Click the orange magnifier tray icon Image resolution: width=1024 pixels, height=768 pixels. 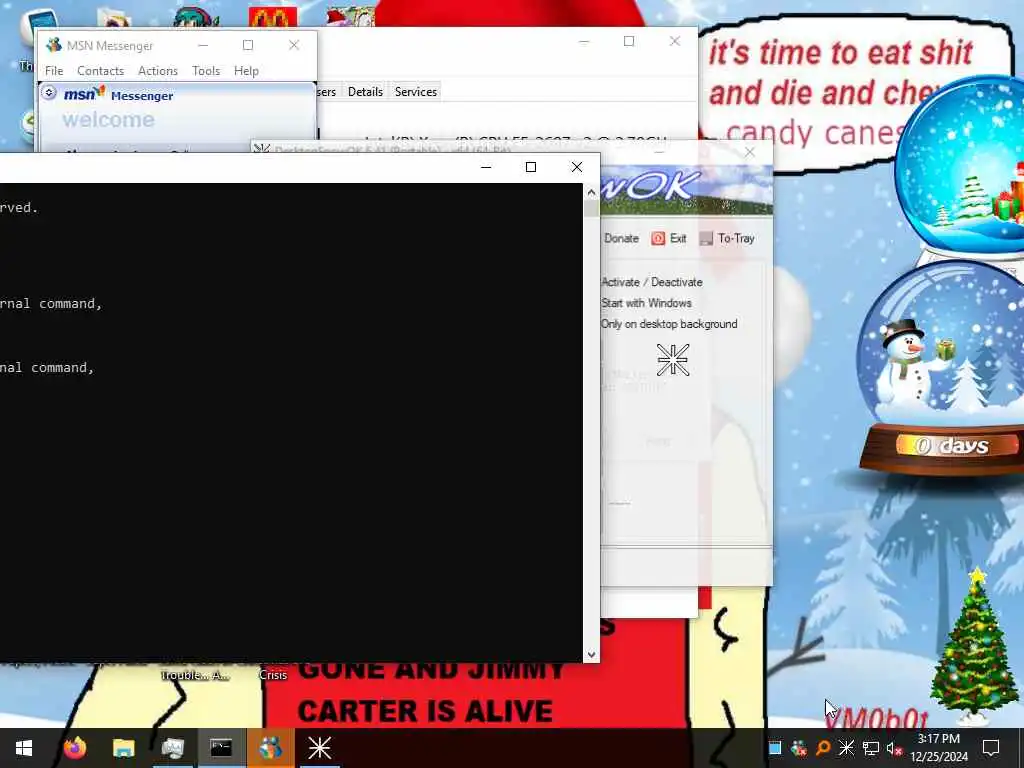tap(822, 748)
